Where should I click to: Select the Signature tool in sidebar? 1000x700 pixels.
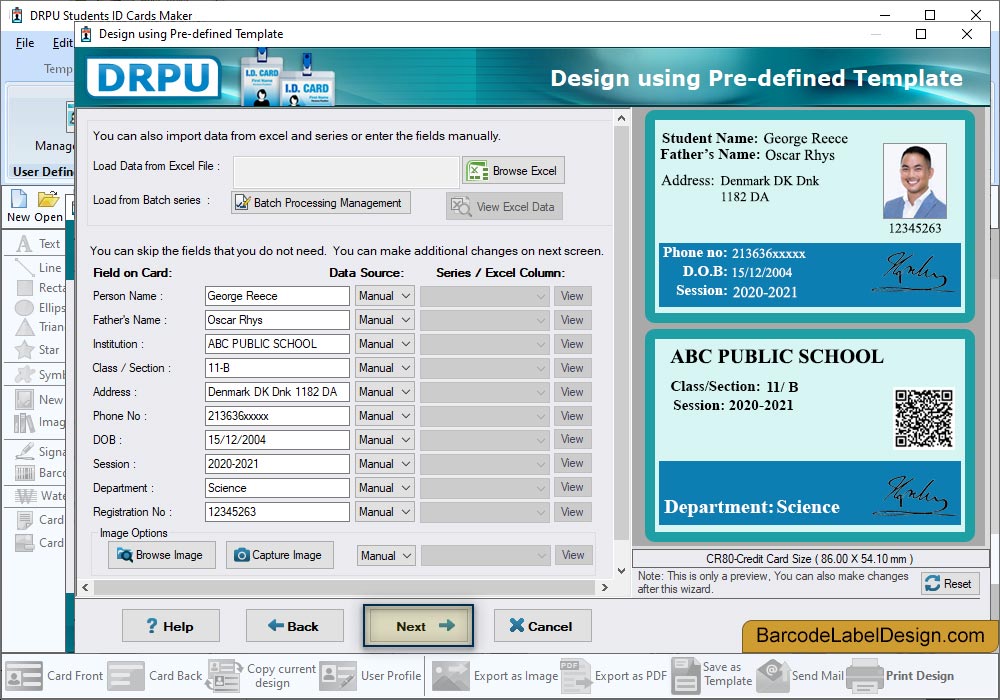40,451
